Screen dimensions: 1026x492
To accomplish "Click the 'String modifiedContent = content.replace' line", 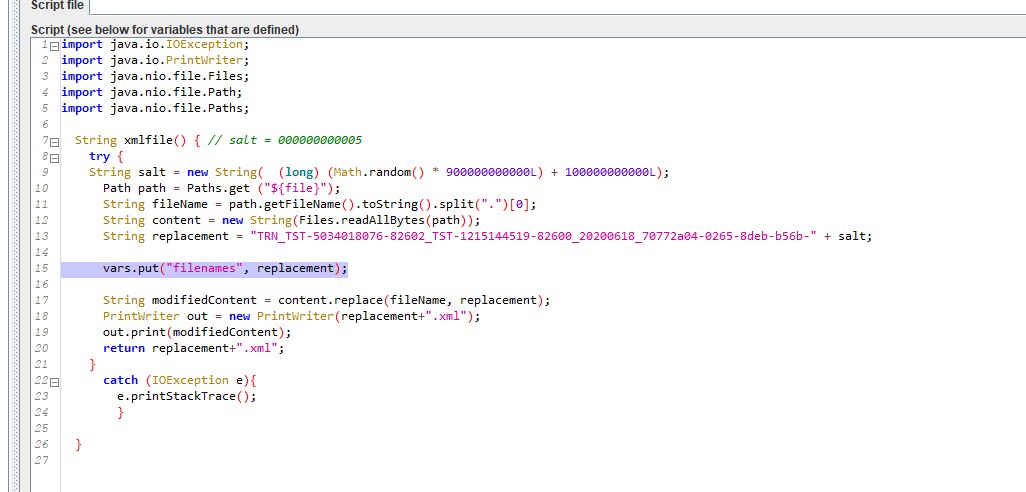I will coord(327,300).
